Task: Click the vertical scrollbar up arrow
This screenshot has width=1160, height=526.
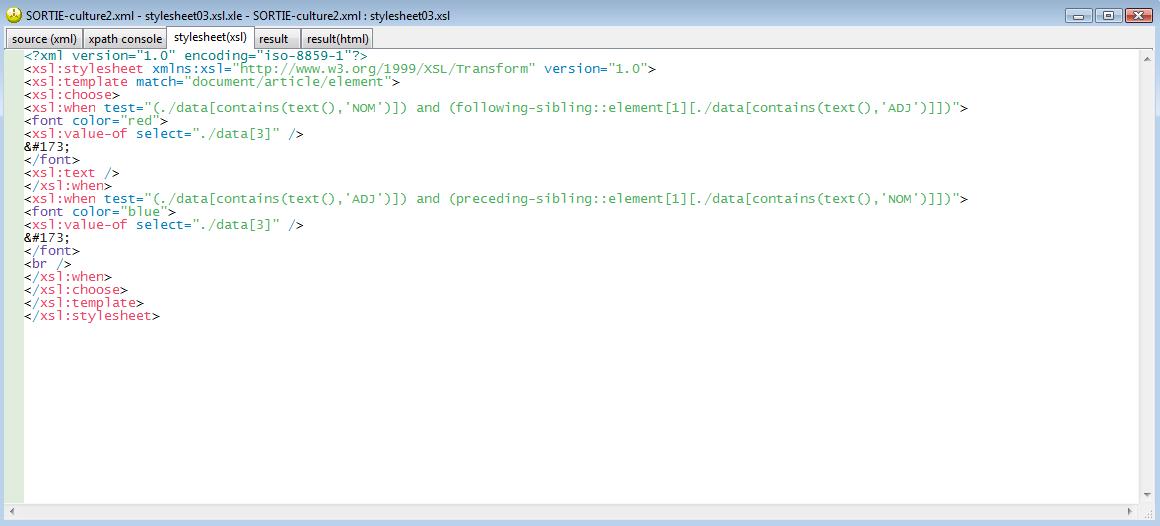Action: click(1146, 58)
